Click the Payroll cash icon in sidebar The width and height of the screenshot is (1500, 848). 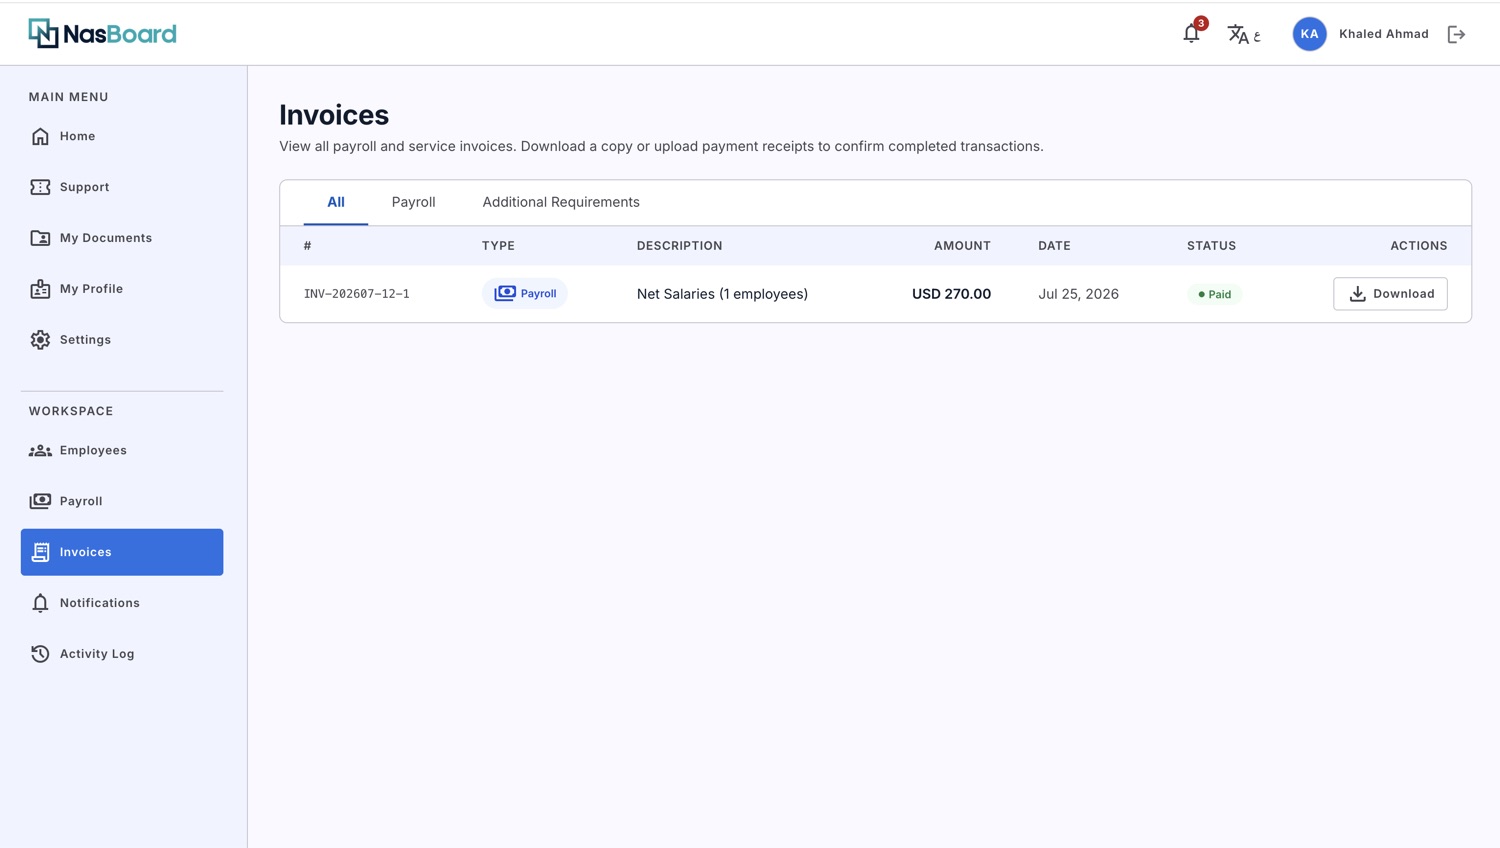(x=40, y=501)
